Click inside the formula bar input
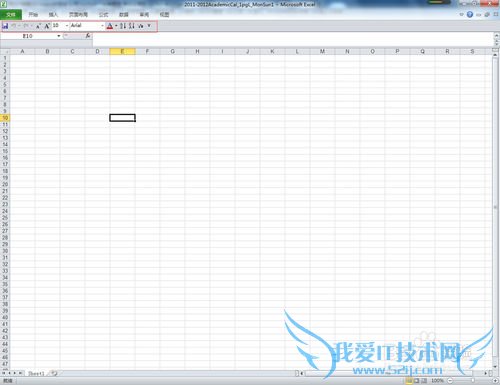Viewport: 500px width, 385px height. click(x=293, y=39)
